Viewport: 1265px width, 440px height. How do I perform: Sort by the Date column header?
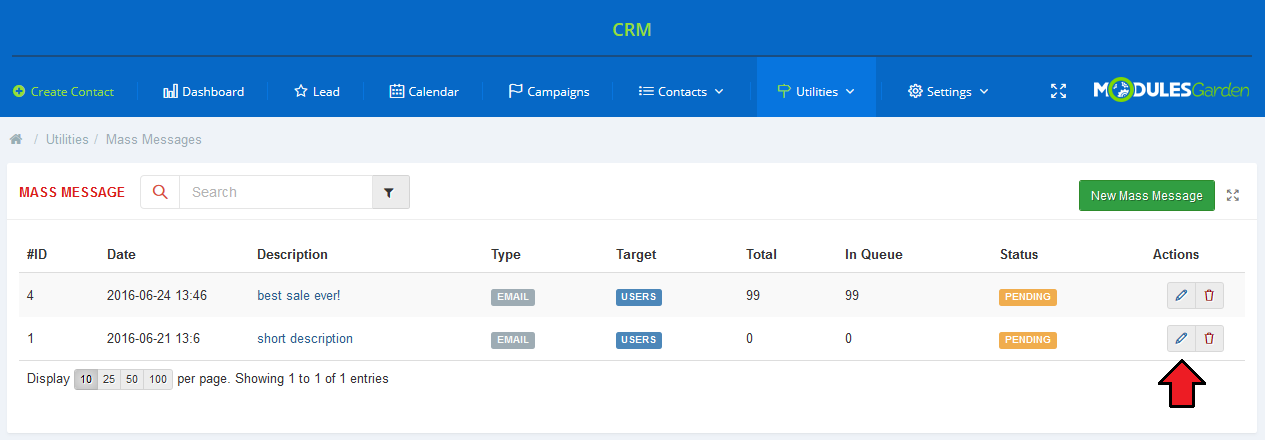[x=121, y=254]
